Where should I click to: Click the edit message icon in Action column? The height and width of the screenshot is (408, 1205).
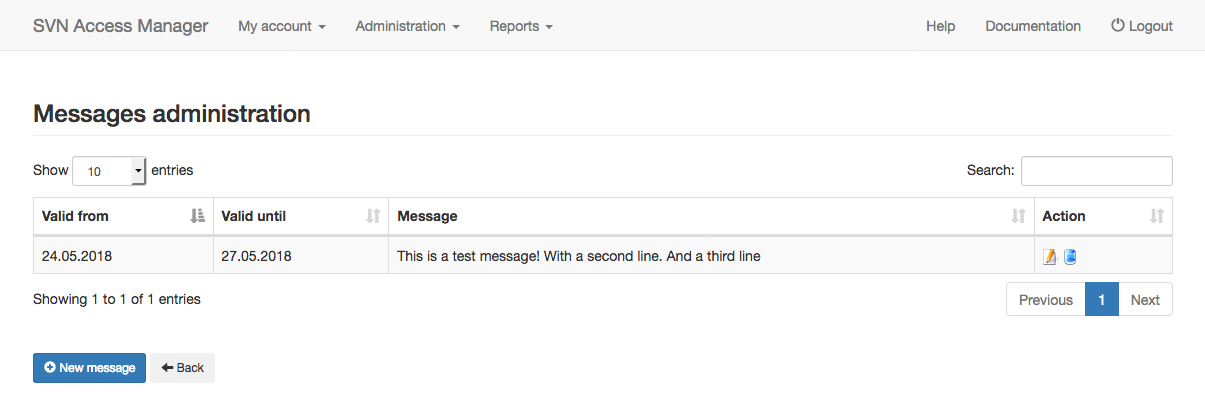point(1050,257)
